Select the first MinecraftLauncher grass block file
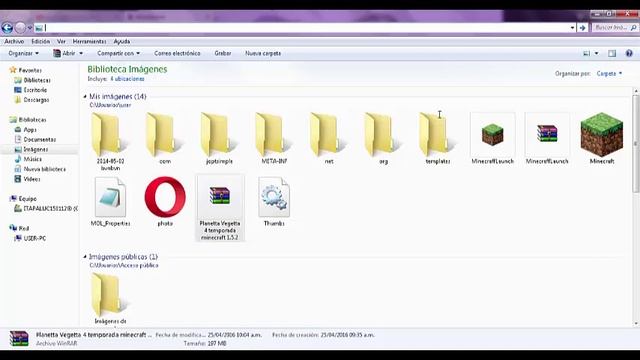This screenshot has height=360, width=640. 492,139
